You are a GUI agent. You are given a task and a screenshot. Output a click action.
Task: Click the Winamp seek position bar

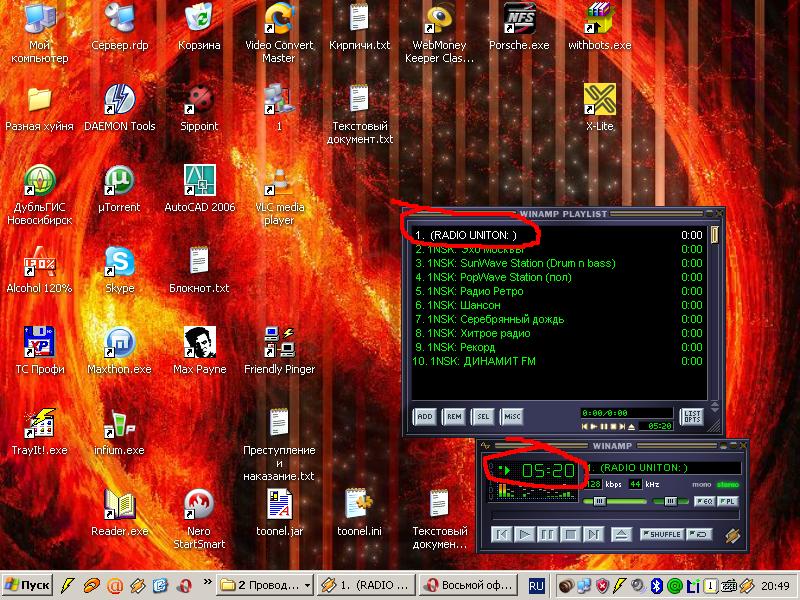(615, 516)
